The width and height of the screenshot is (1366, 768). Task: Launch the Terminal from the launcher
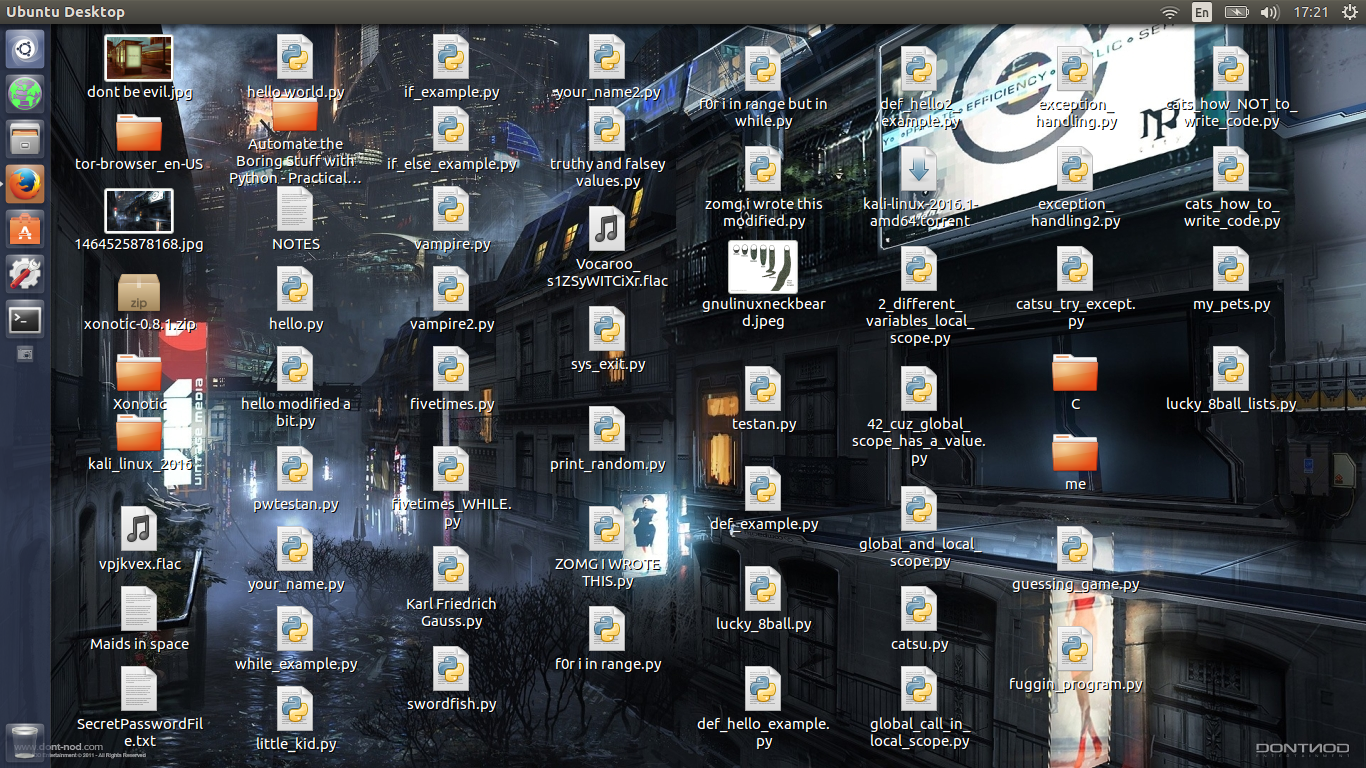coord(25,320)
